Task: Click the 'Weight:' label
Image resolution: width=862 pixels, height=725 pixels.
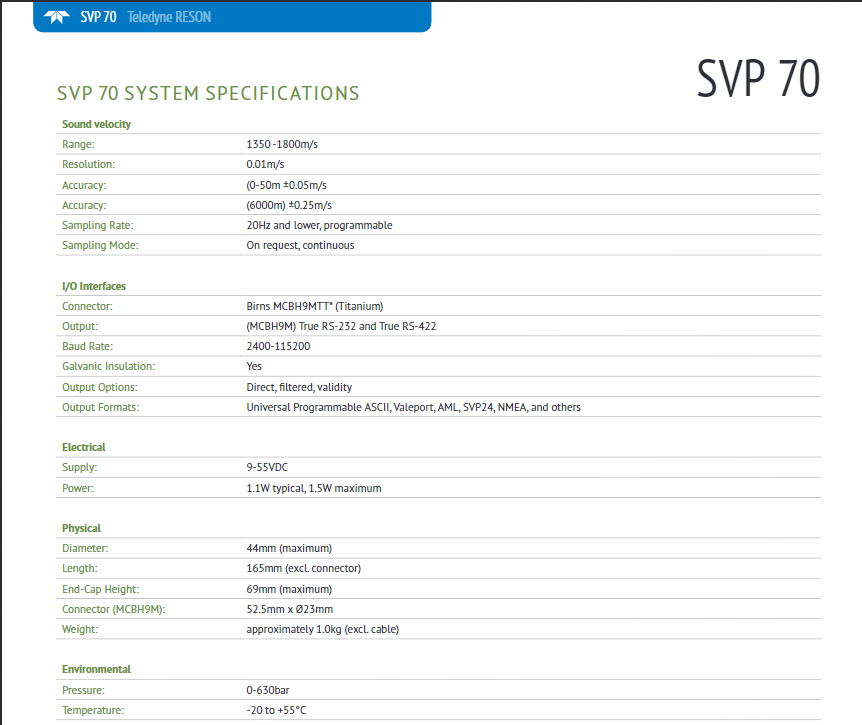Action: click(80, 629)
